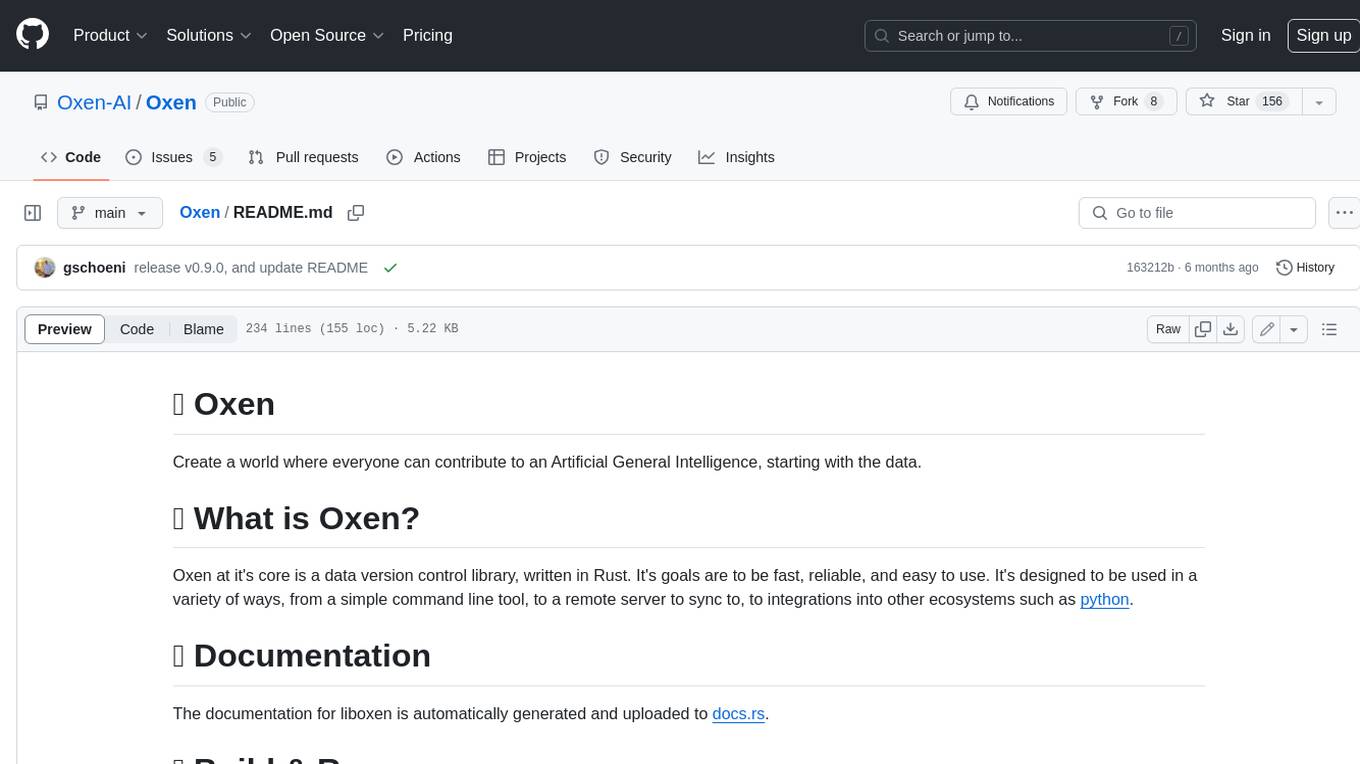Open the more file actions menu

coord(1344,213)
